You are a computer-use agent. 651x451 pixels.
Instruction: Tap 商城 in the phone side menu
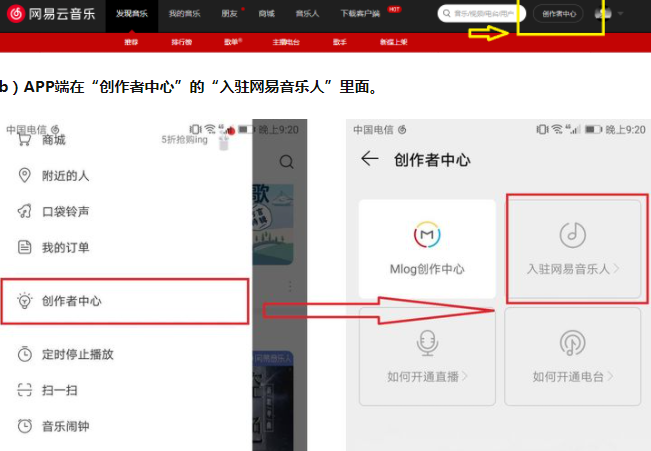pyautogui.click(x=54, y=140)
